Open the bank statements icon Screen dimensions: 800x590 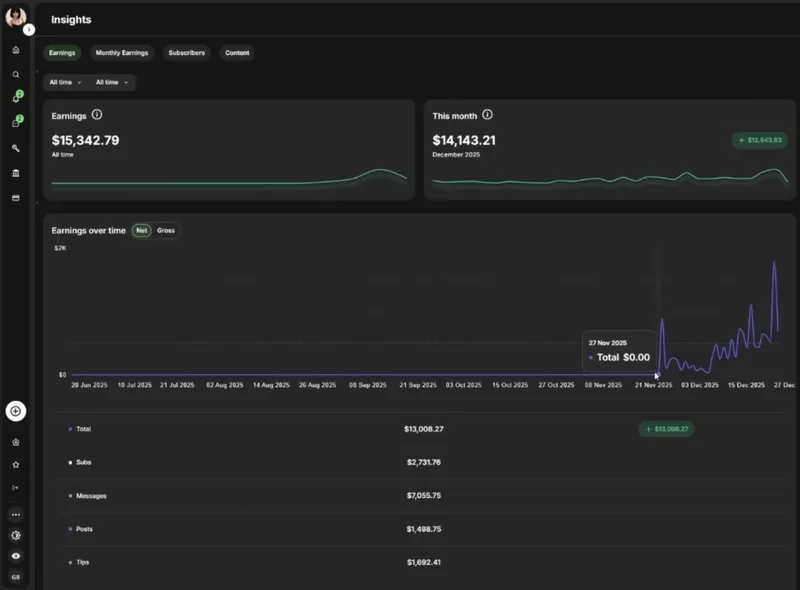[x=16, y=171]
